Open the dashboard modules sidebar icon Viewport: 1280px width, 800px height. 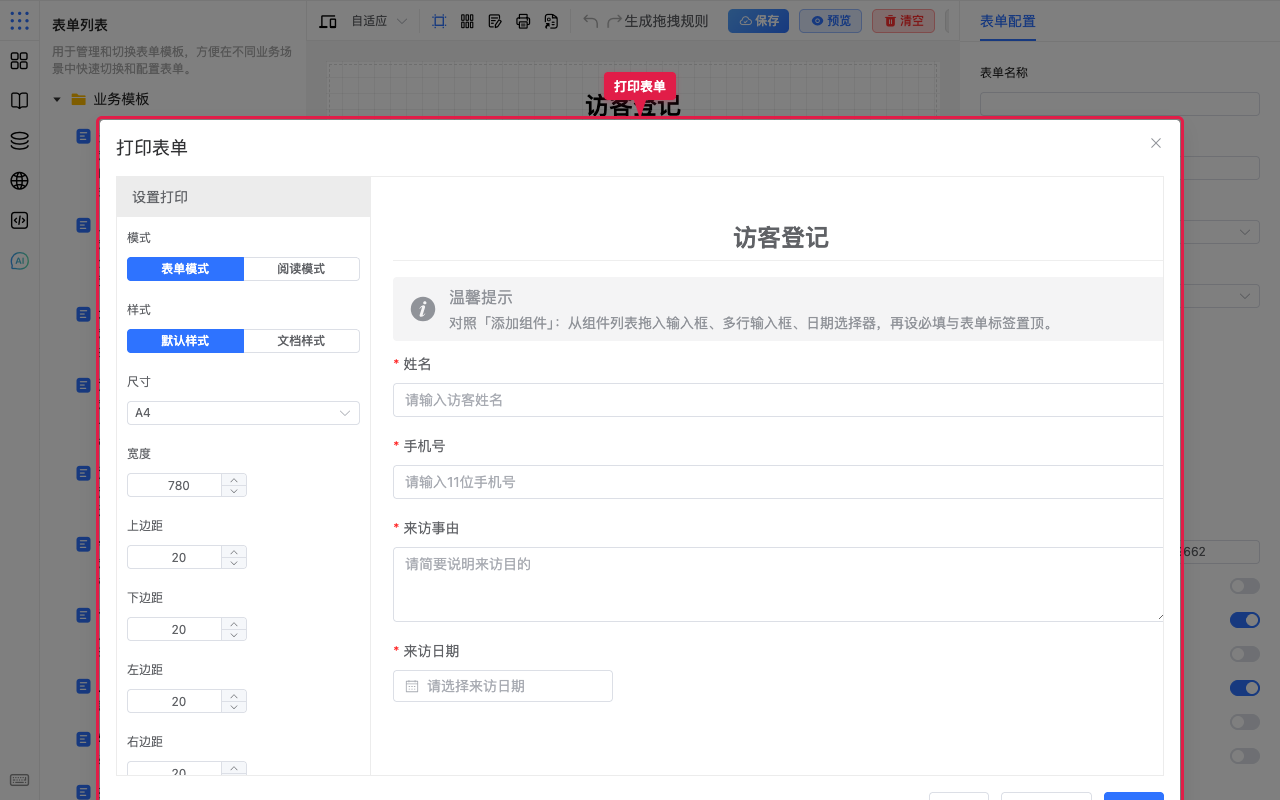(x=19, y=61)
